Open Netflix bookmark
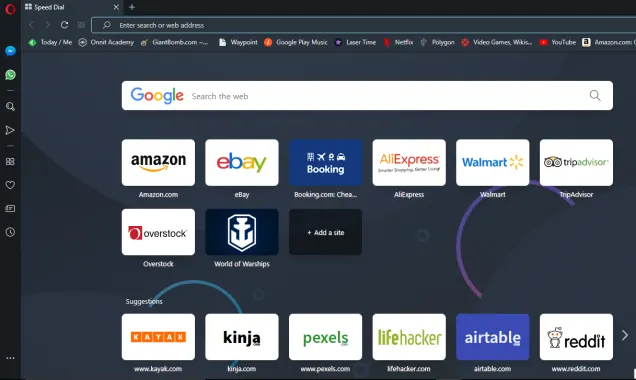 tap(398, 42)
